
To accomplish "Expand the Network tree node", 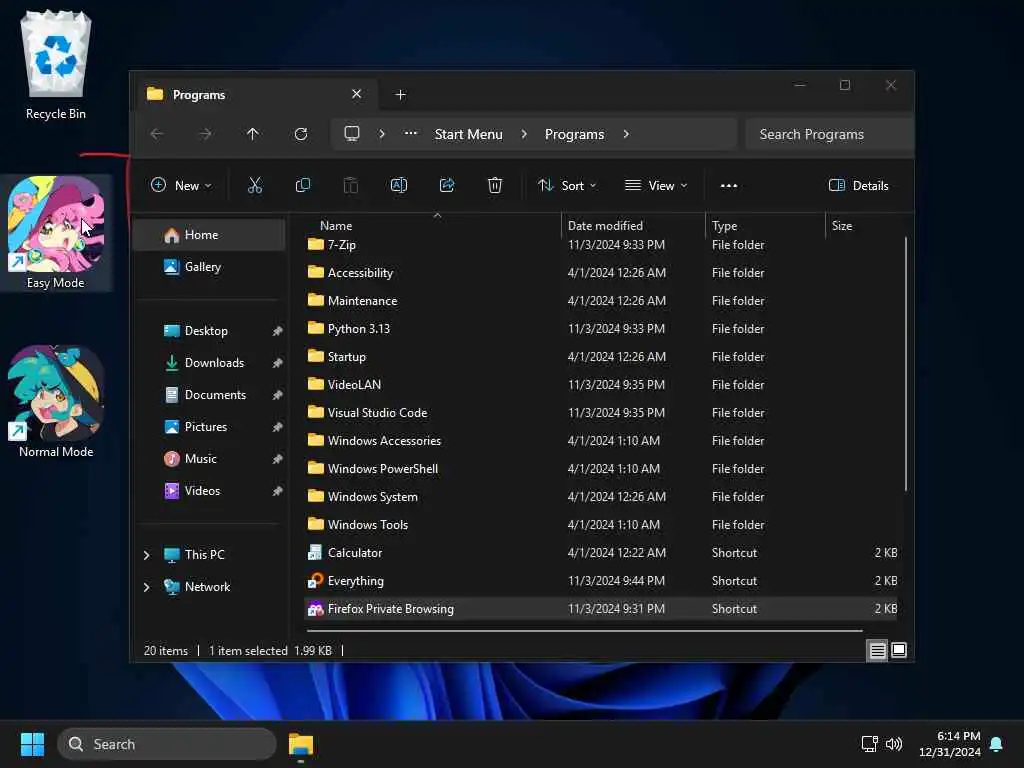I will (x=146, y=587).
